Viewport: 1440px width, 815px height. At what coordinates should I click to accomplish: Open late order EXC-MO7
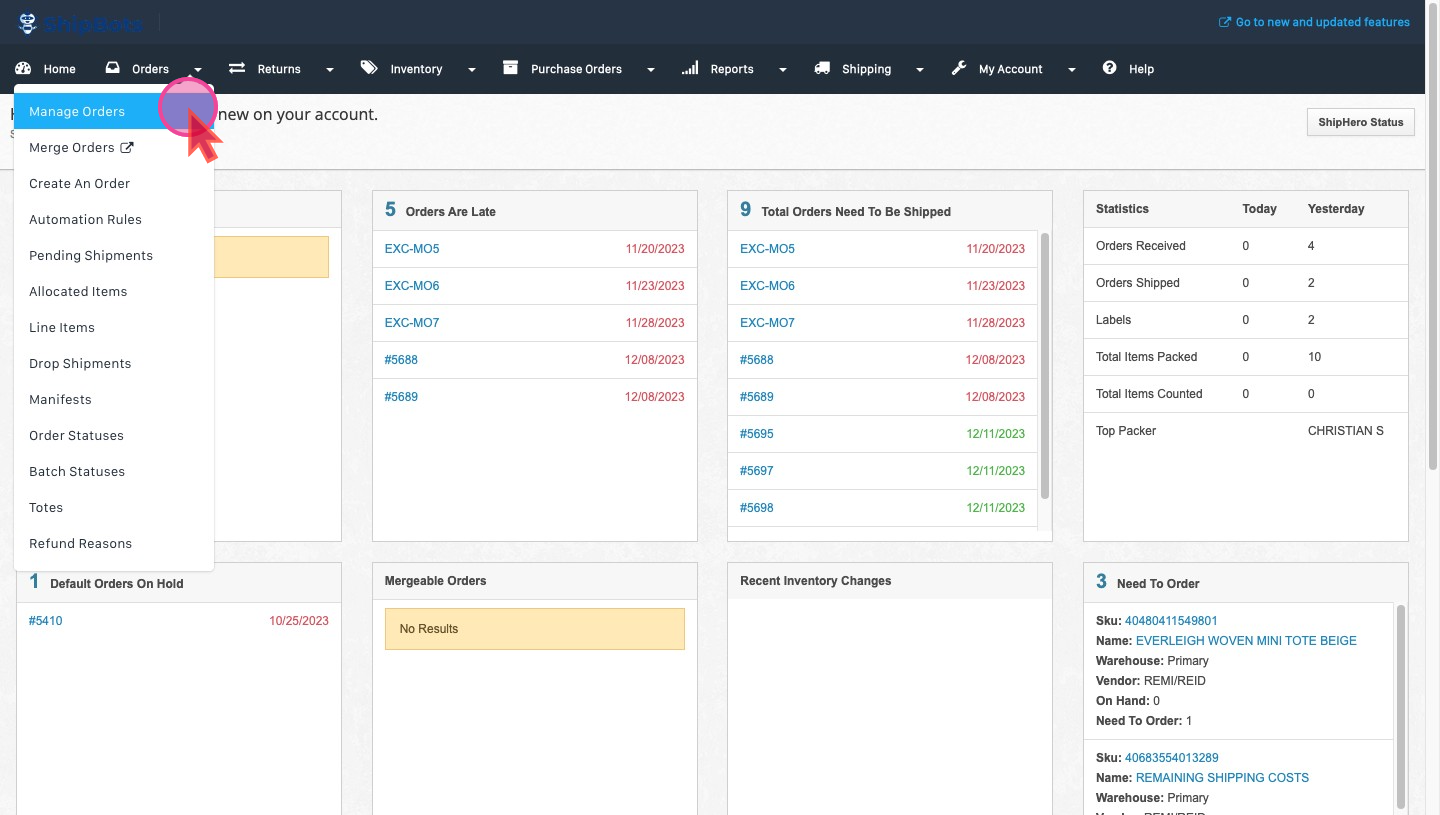pos(412,323)
